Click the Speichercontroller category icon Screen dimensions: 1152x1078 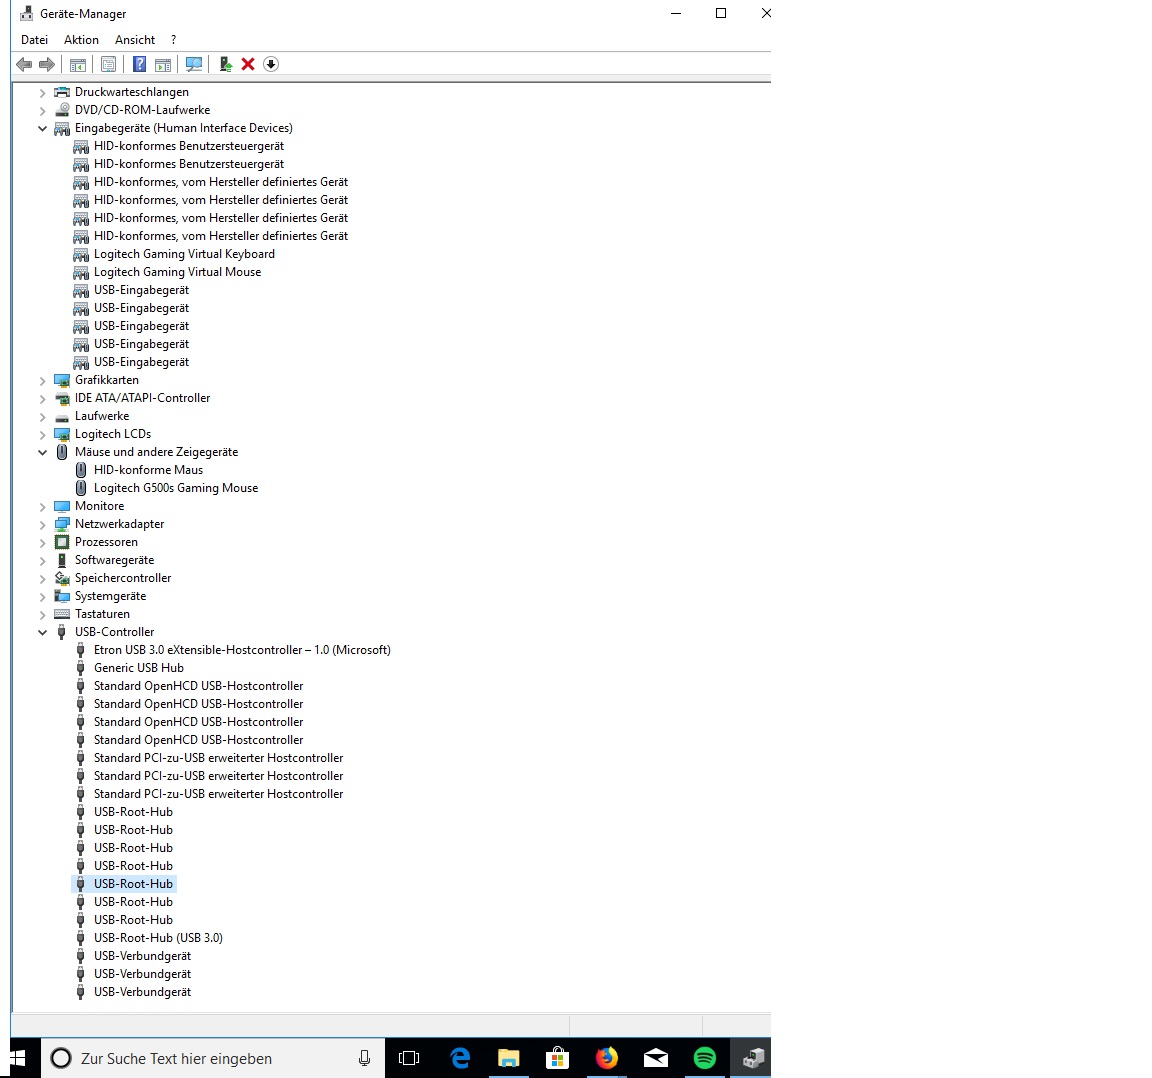coord(62,578)
